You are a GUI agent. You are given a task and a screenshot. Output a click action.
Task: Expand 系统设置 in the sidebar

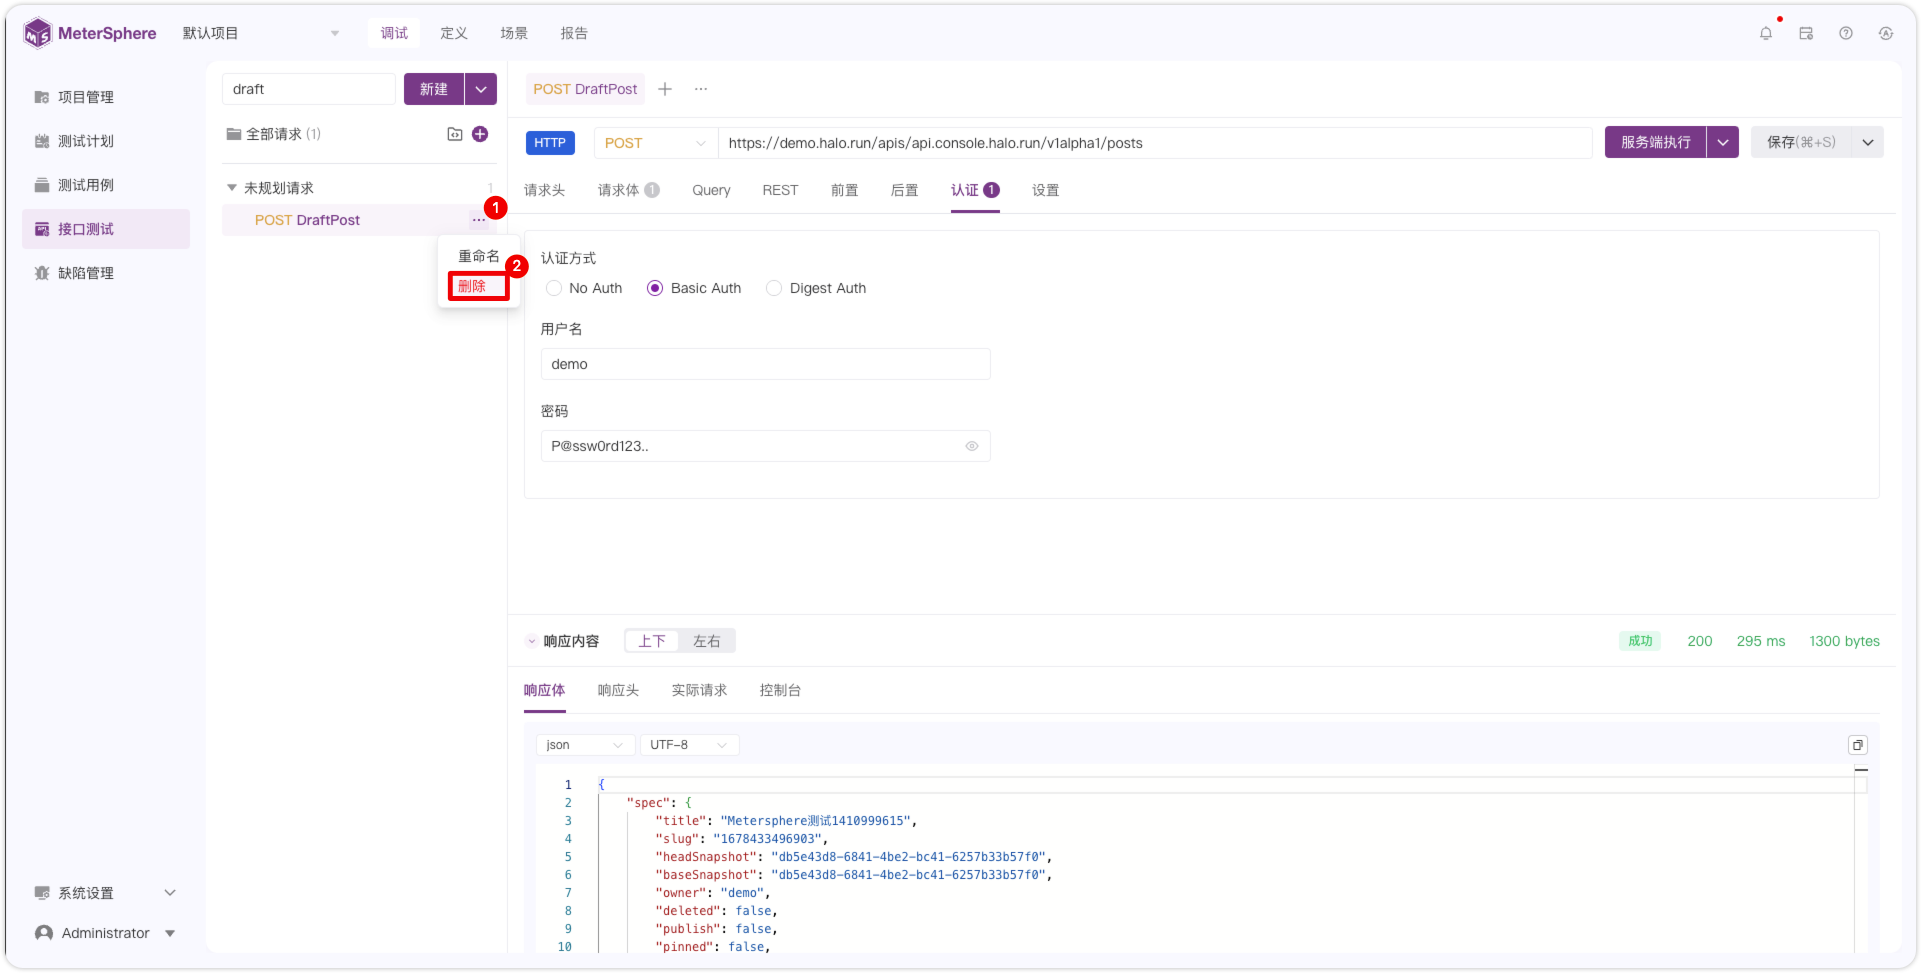pos(105,893)
